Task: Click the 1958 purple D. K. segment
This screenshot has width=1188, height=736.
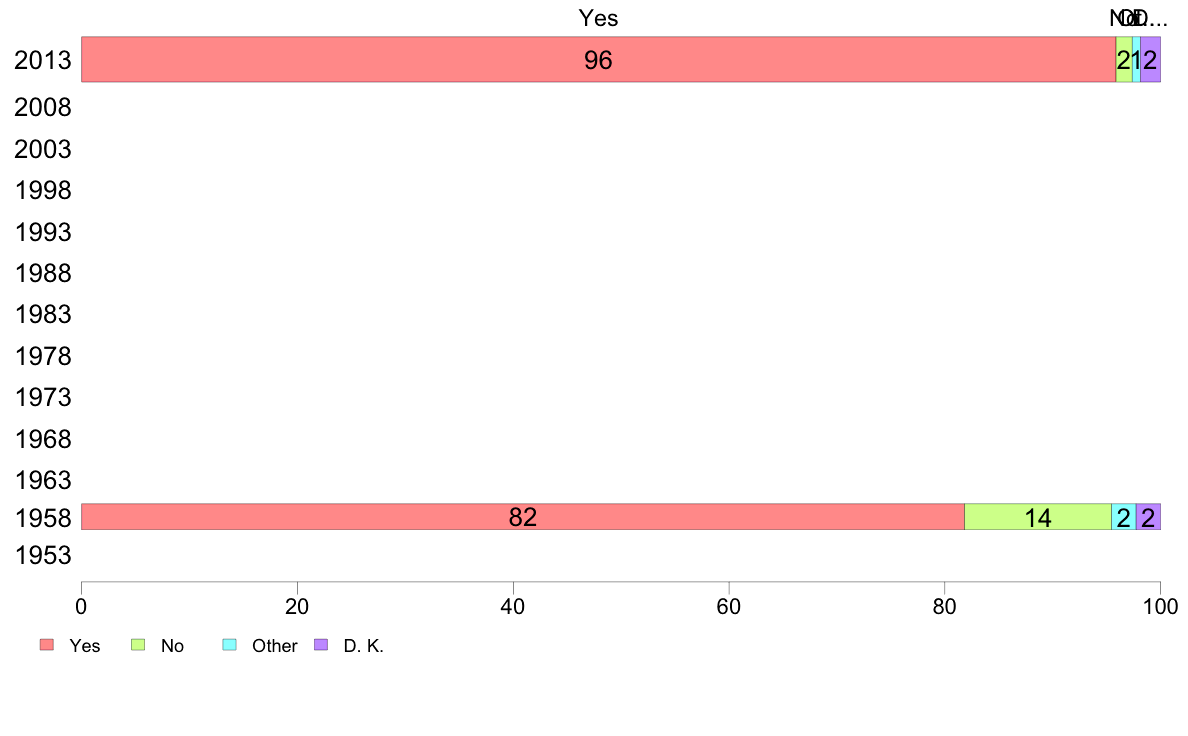Action: click(1149, 517)
